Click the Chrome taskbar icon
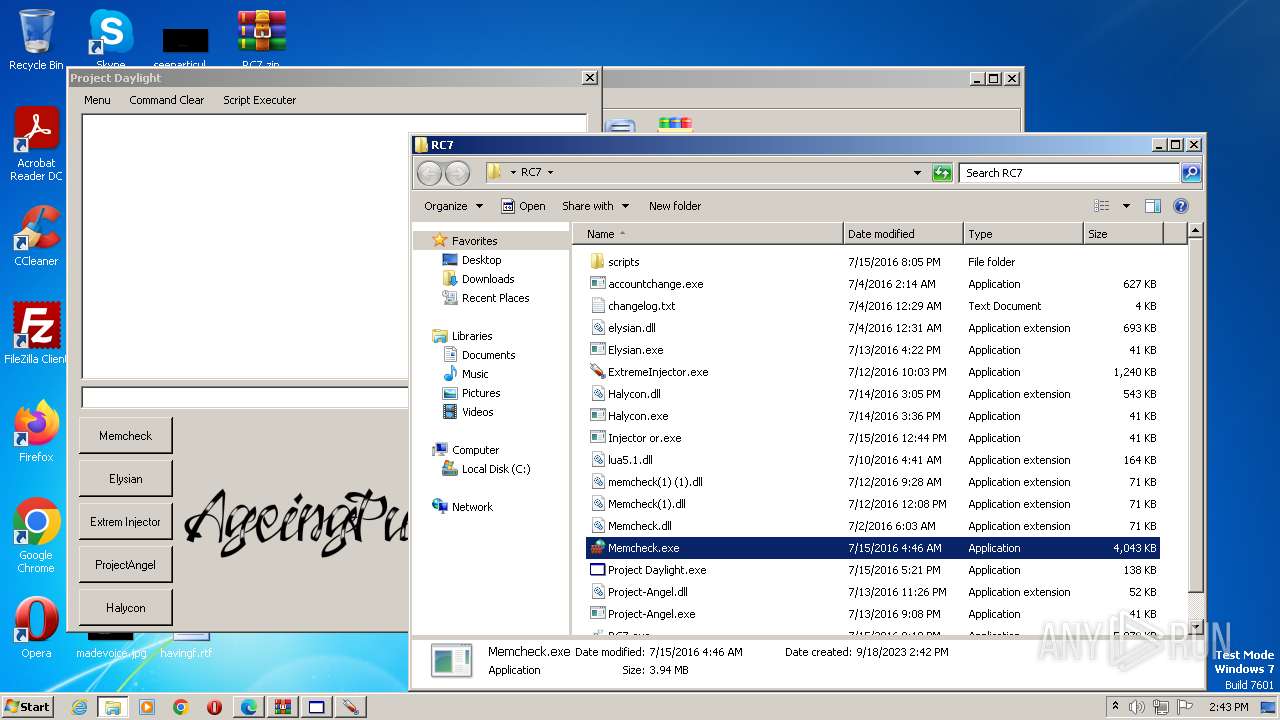1280x720 pixels. point(181,707)
